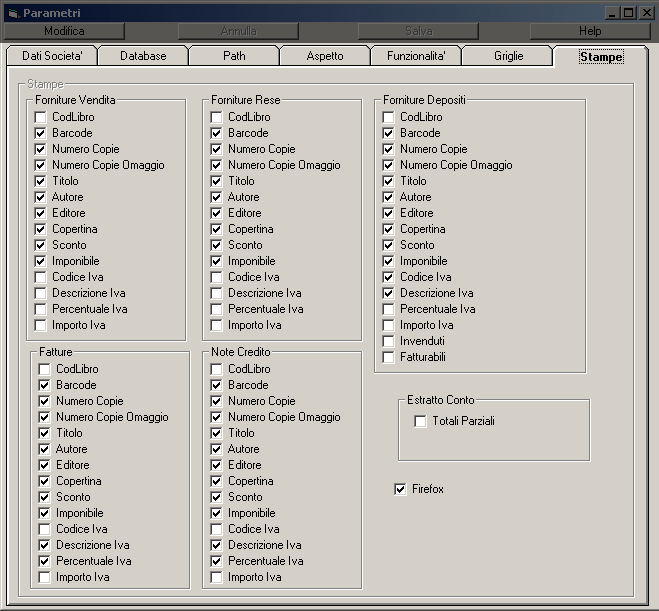Click the Annulla button
The width and height of the screenshot is (659, 611).
coord(238,31)
